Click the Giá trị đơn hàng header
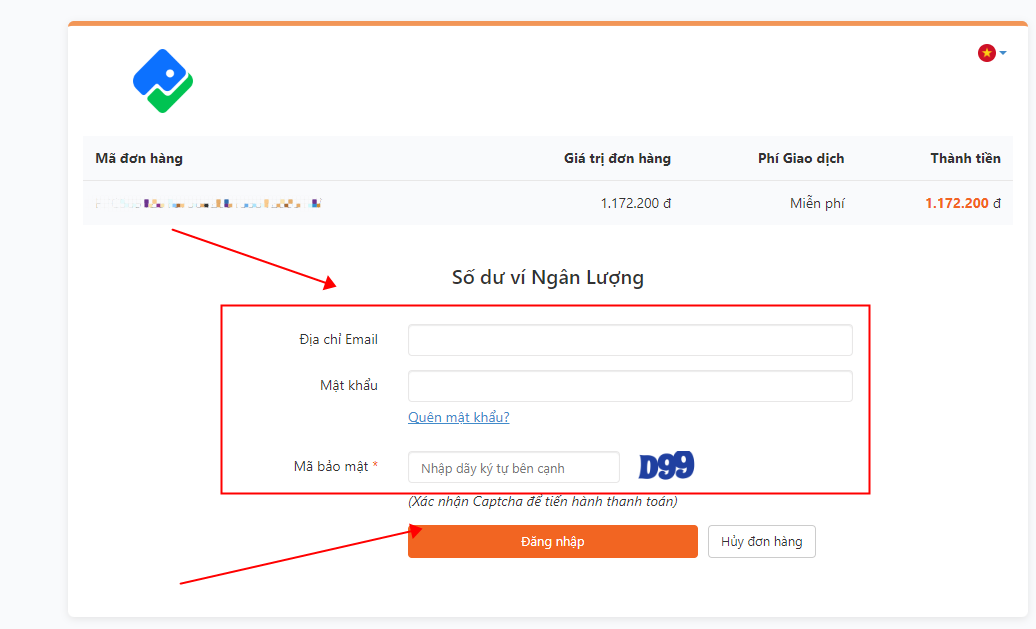 click(x=617, y=159)
